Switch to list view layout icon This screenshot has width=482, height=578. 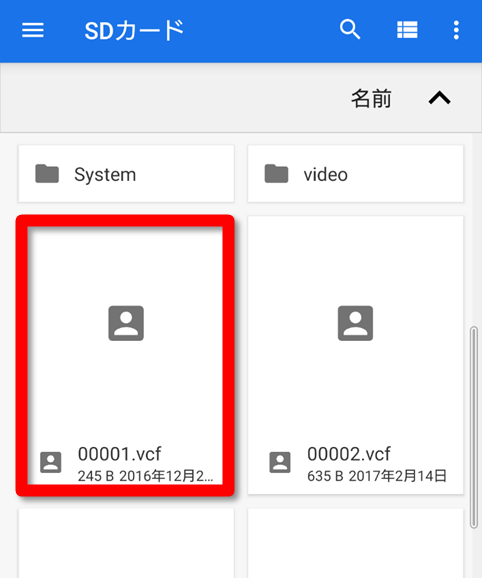tap(407, 30)
